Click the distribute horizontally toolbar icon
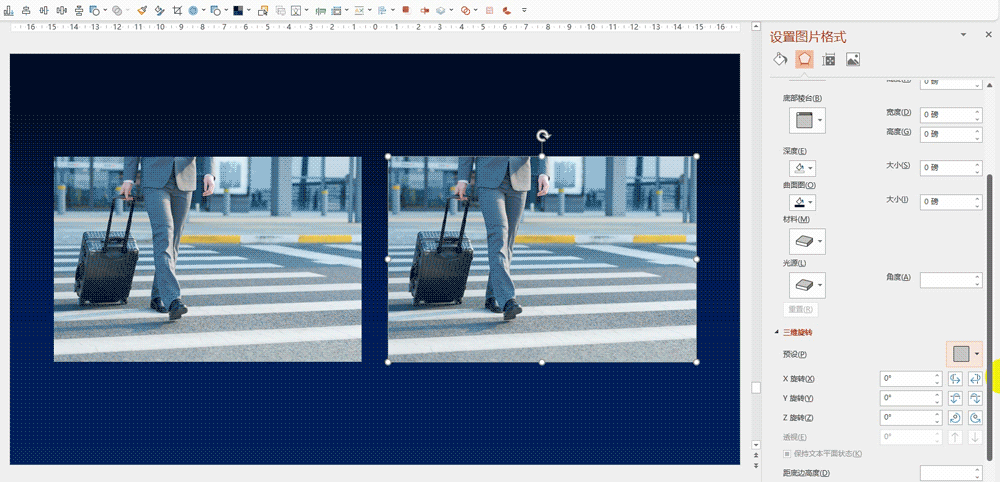 pyautogui.click(x=61, y=10)
